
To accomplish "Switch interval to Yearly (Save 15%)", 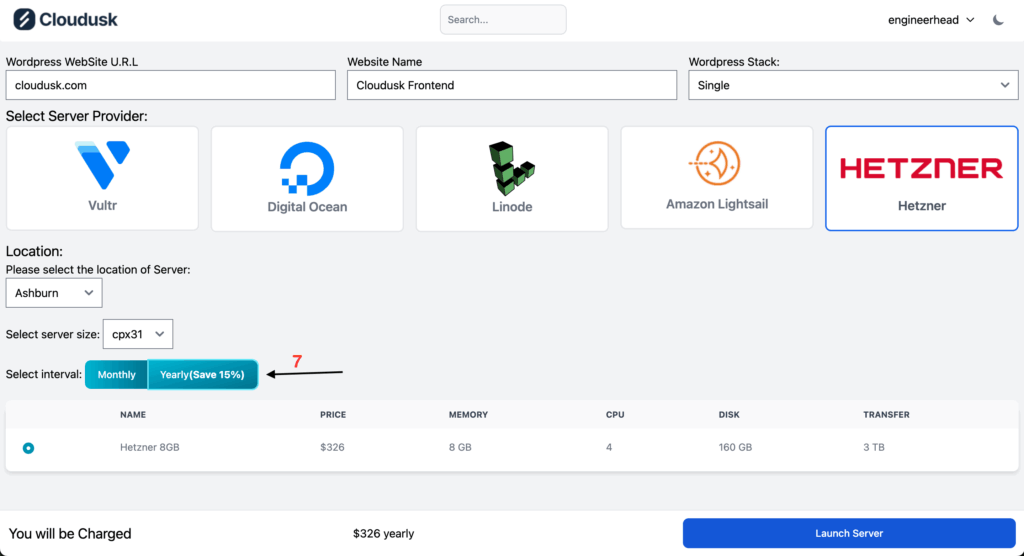I will pos(202,375).
